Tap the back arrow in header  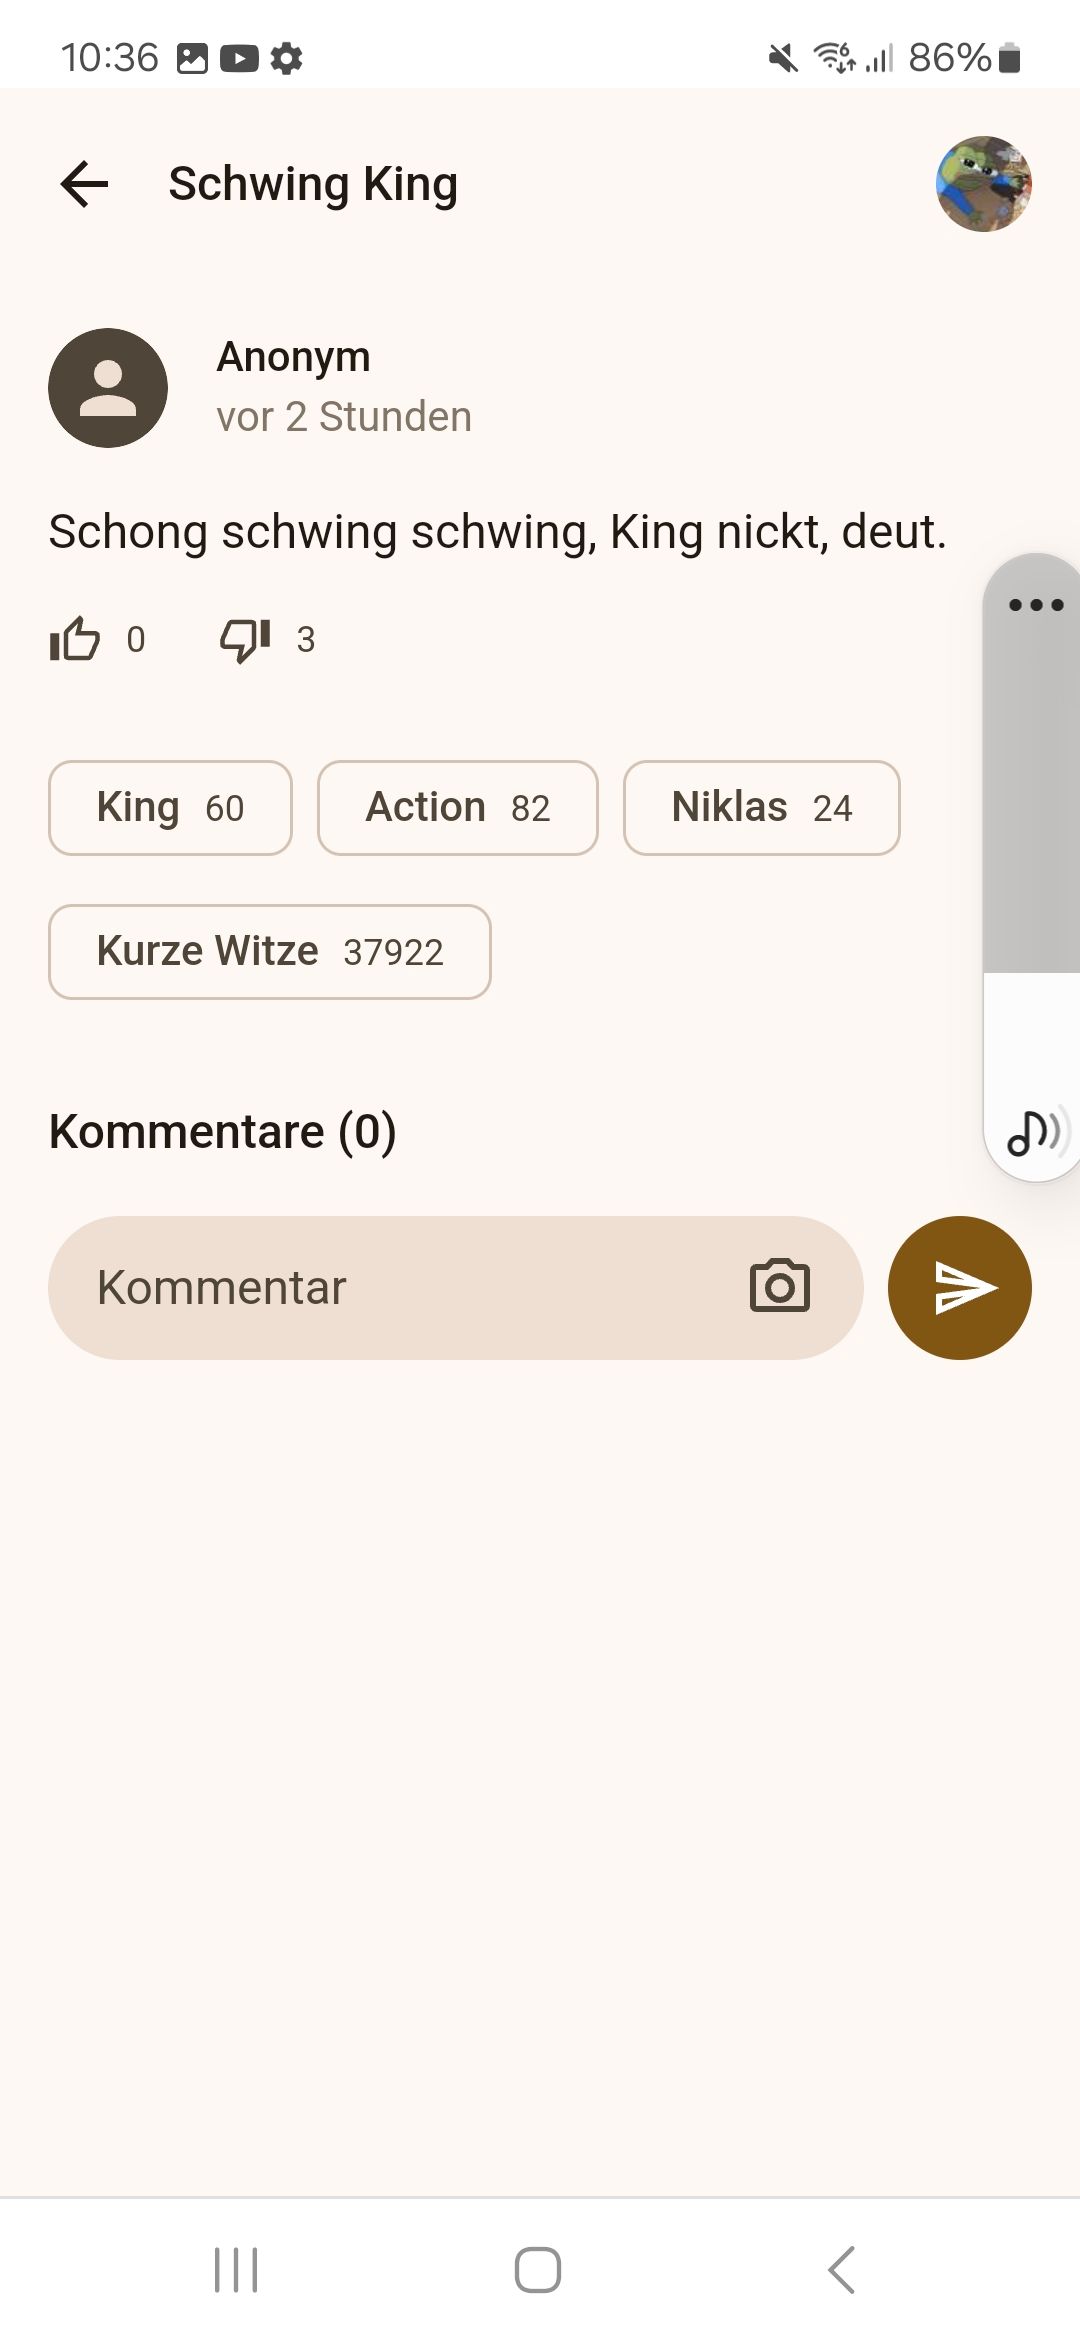click(x=84, y=184)
